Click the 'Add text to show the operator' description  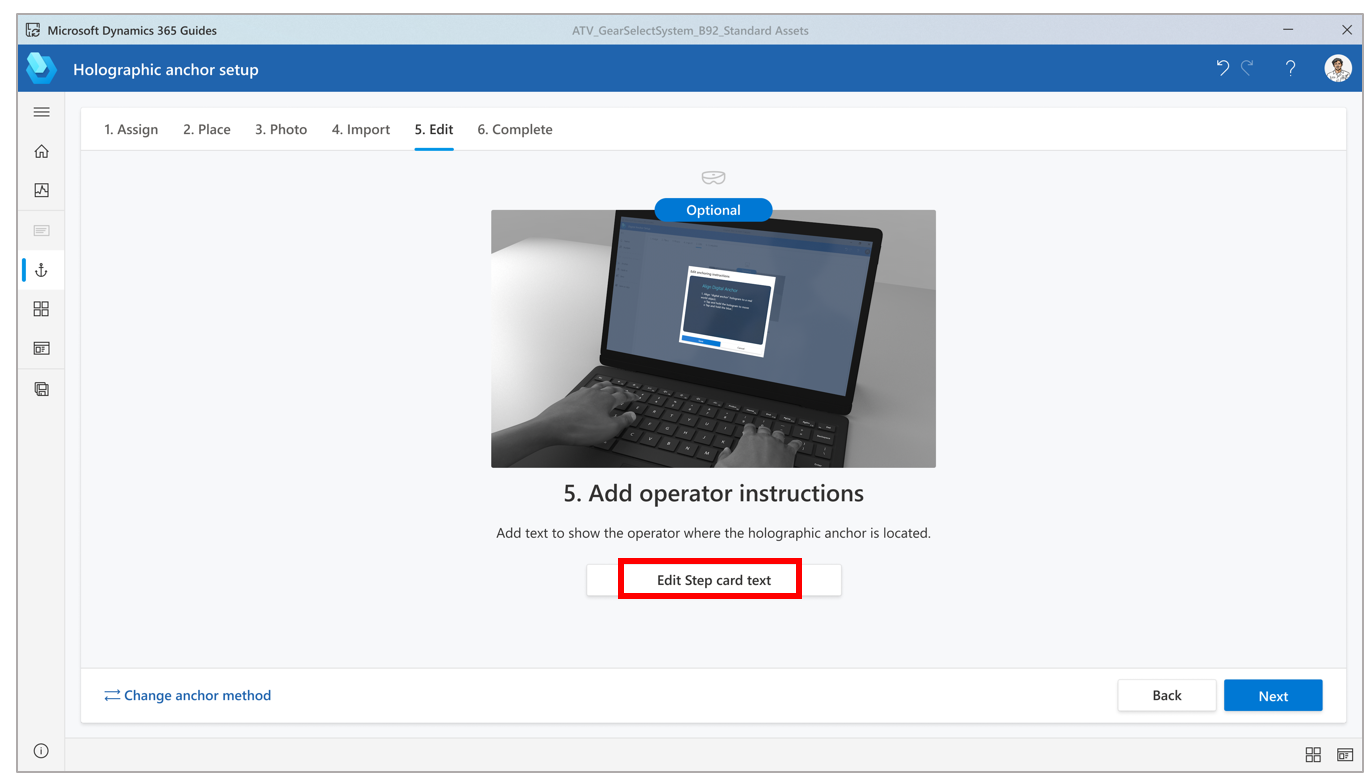pos(714,533)
